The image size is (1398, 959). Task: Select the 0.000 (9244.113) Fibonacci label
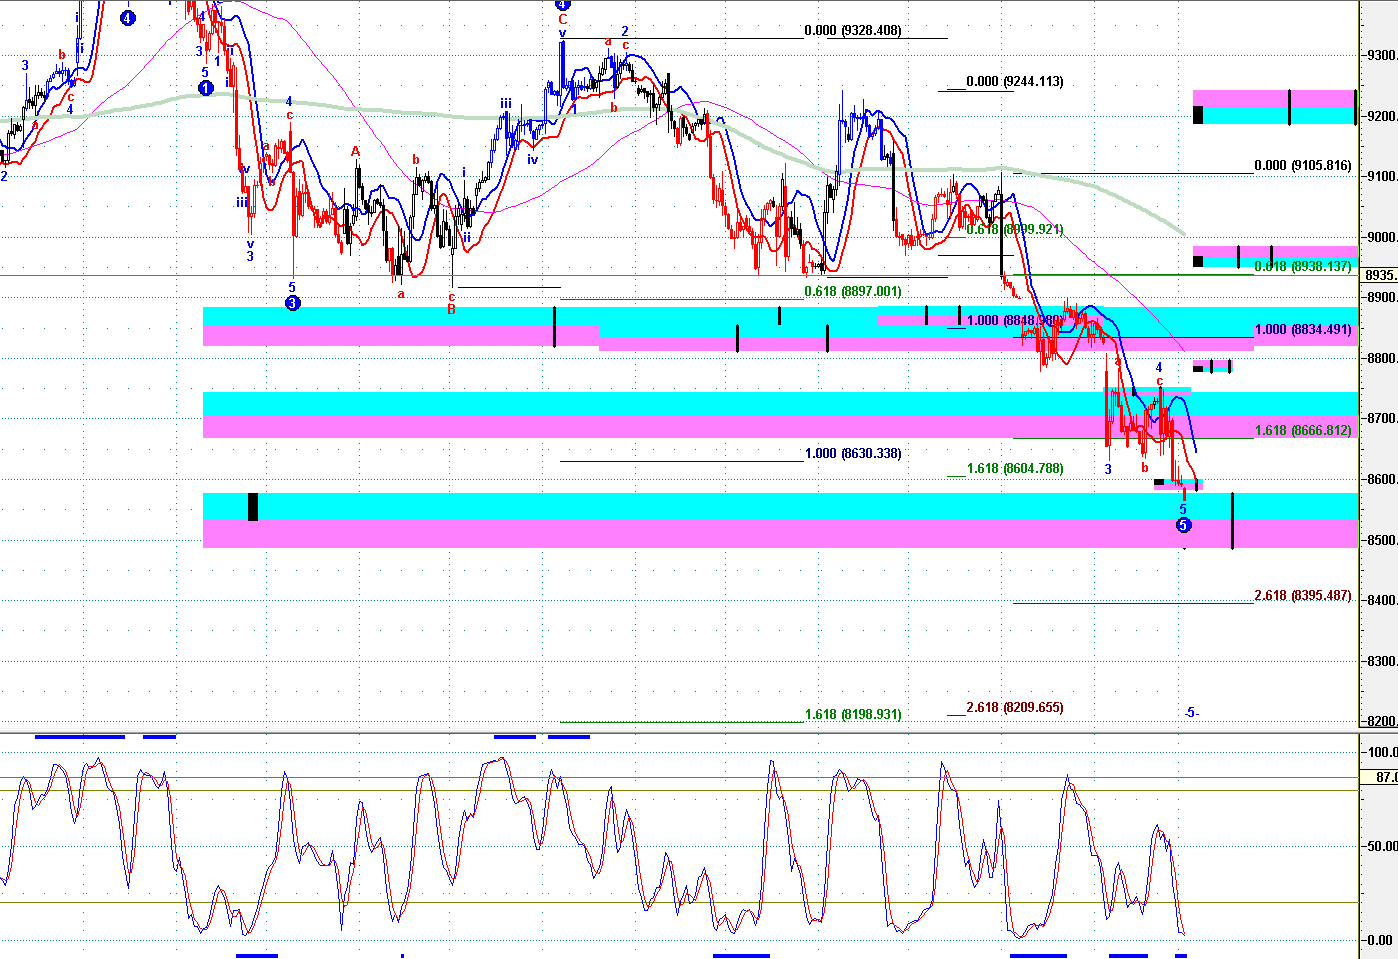coord(1014,82)
